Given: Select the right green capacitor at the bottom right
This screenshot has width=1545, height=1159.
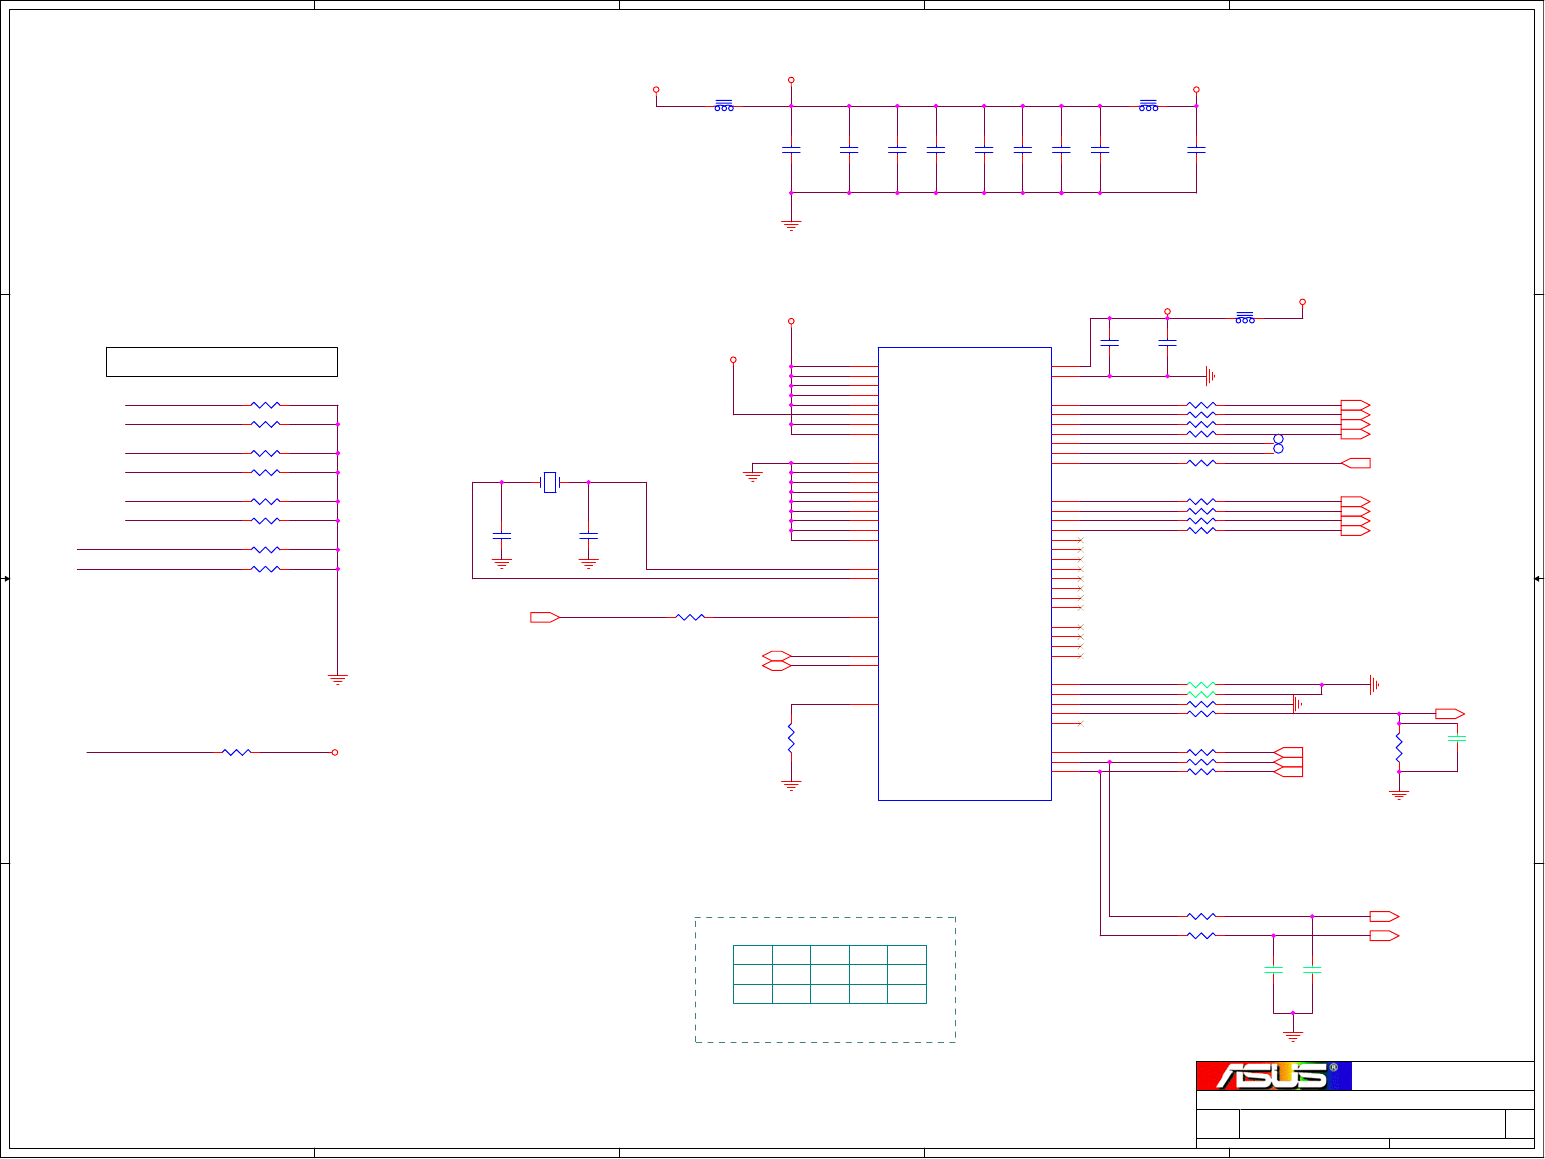Looking at the screenshot, I should [x=1312, y=970].
